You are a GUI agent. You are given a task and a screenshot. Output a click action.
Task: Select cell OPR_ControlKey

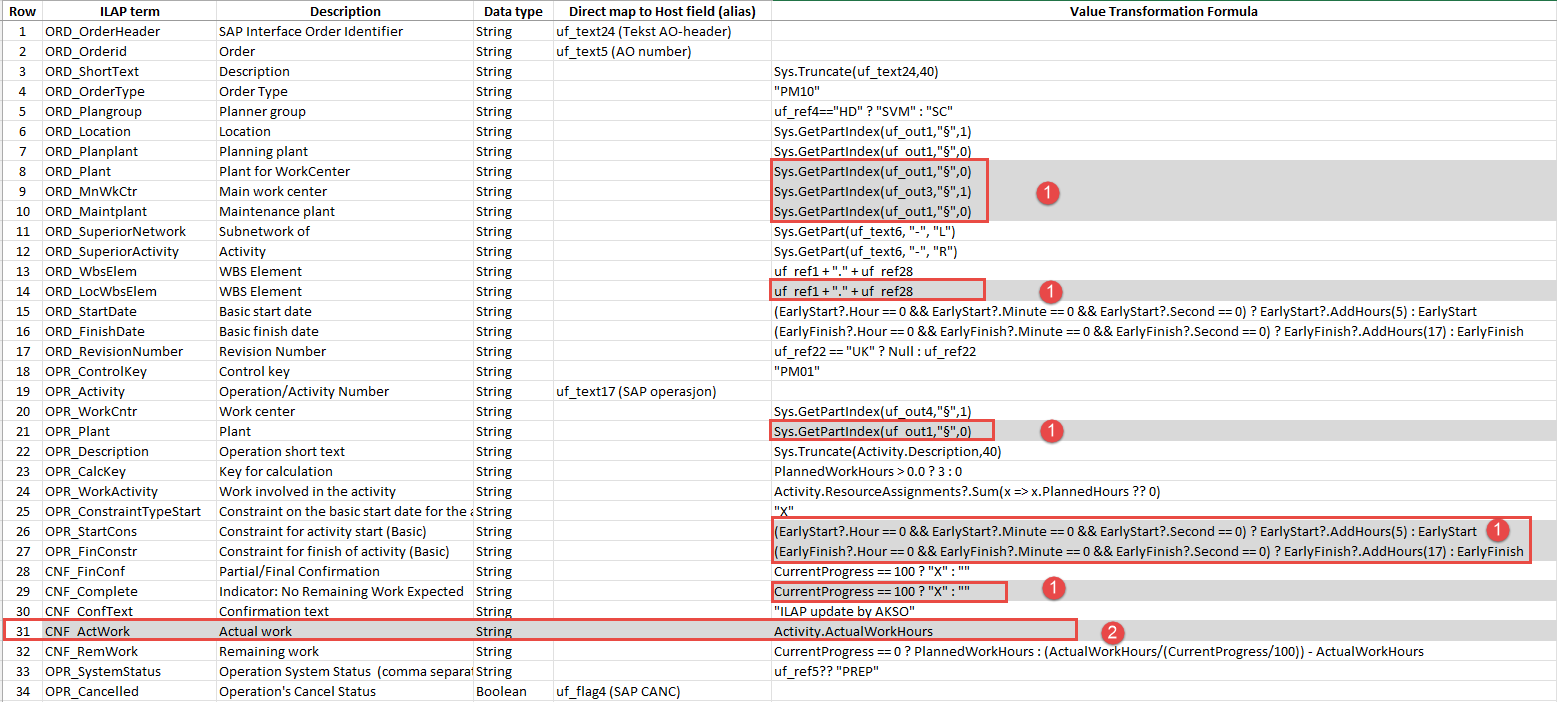click(x=129, y=371)
